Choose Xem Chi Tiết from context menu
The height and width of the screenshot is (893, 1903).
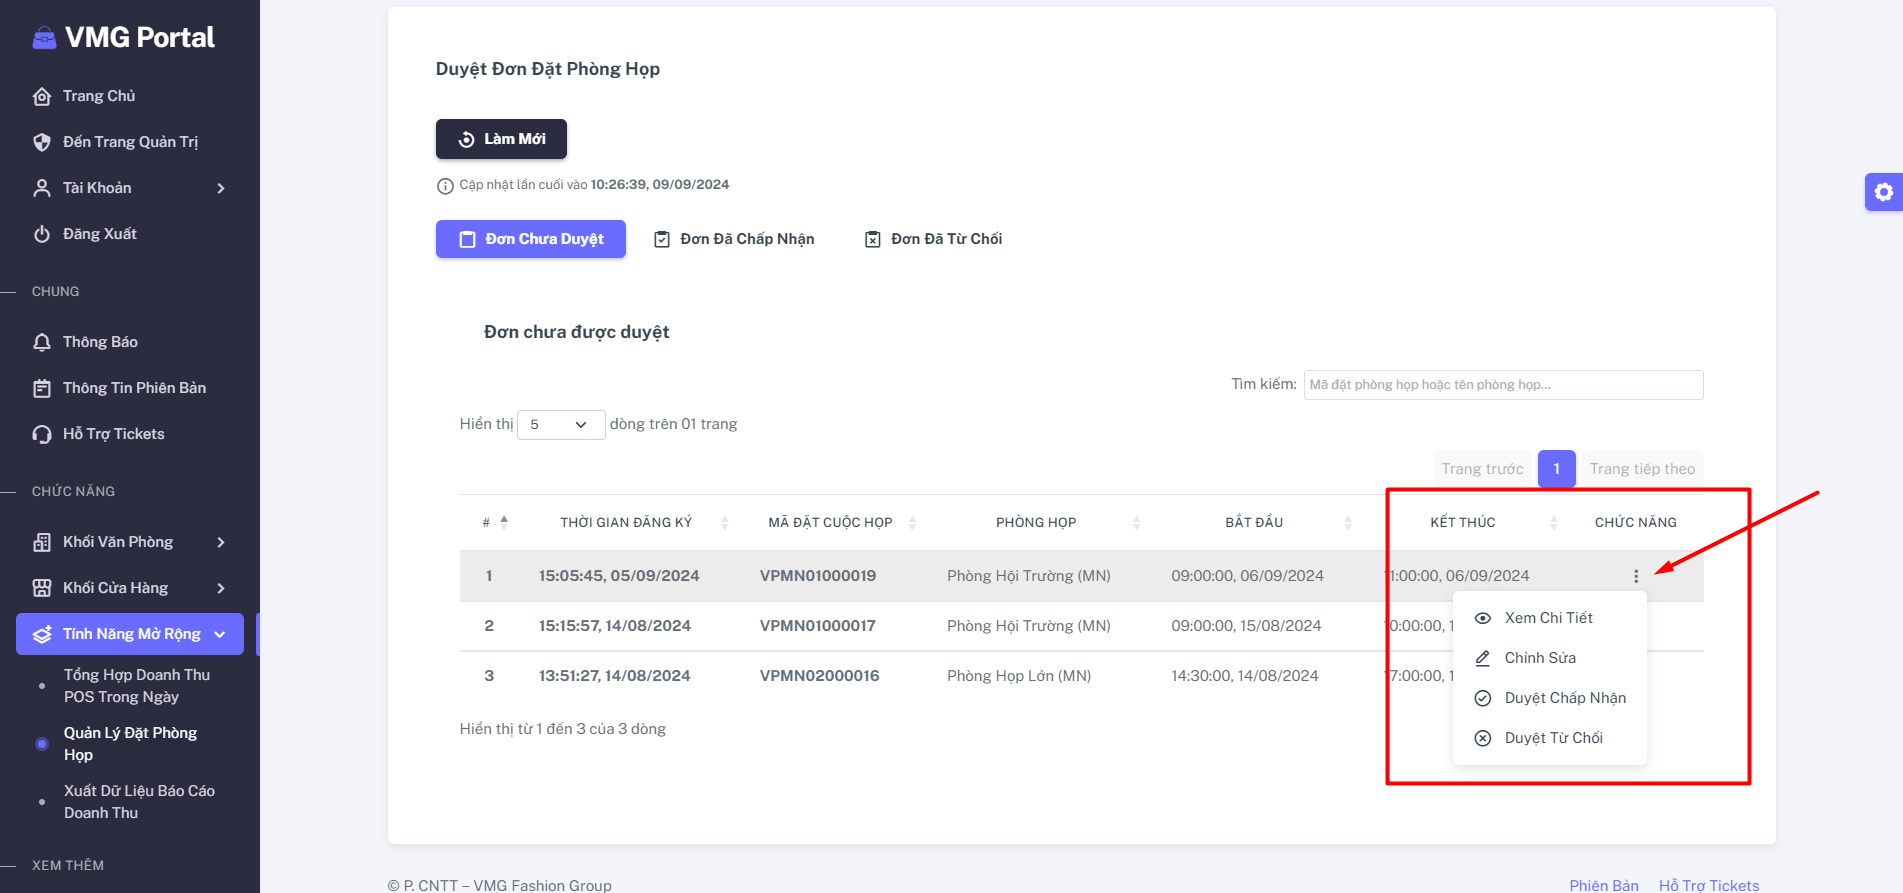1549,618
